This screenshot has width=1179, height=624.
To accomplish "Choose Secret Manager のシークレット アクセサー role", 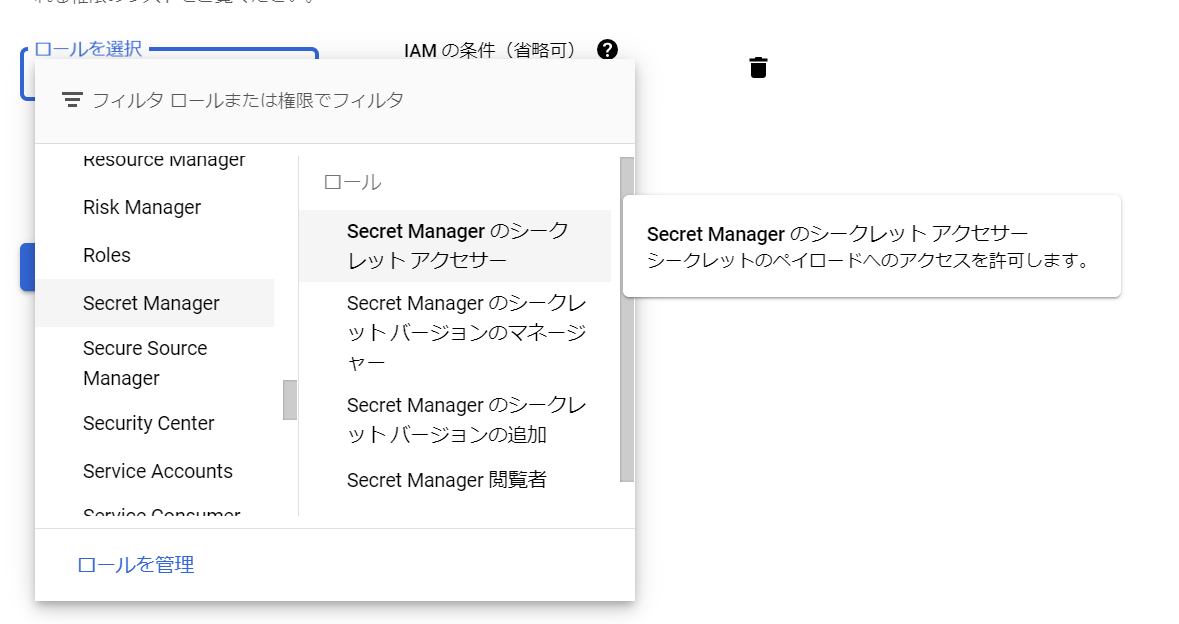I will pyautogui.click(x=455, y=246).
